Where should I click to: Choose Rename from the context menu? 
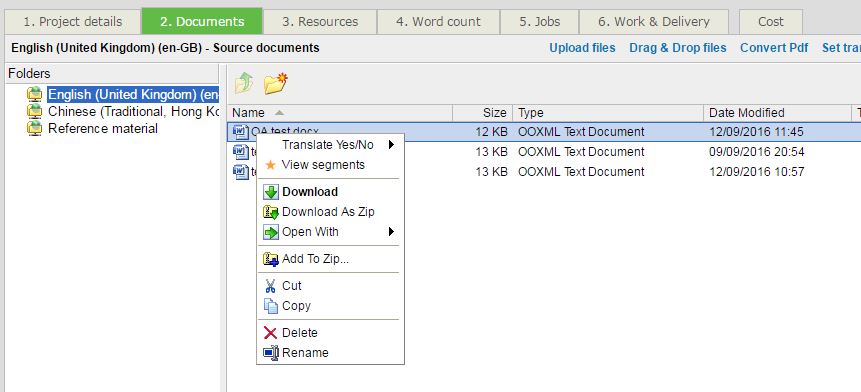click(x=305, y=352)
